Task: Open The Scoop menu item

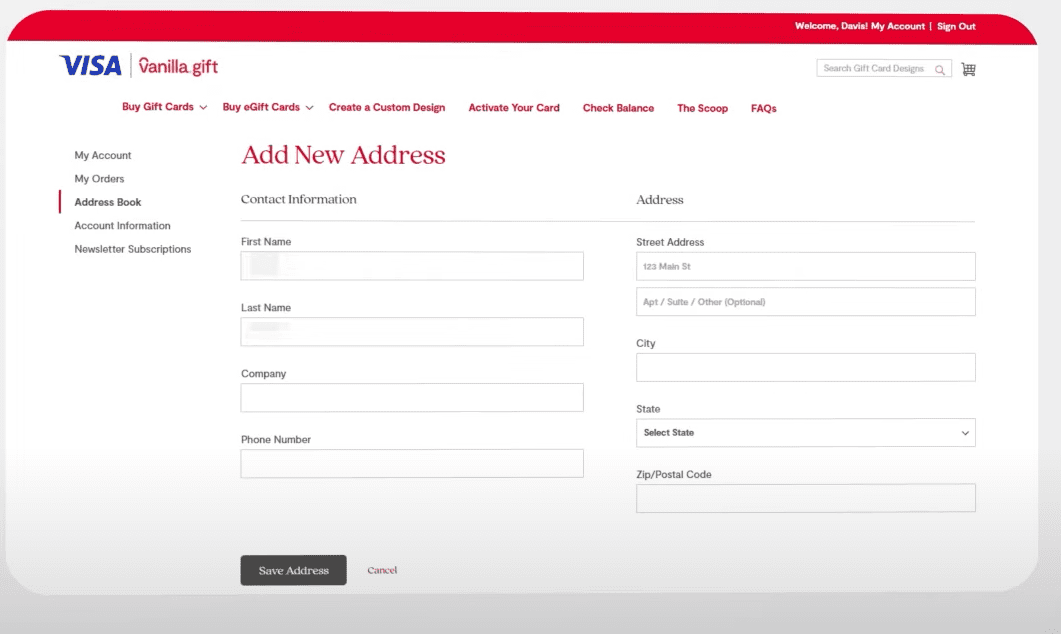Action: (702, 108)
